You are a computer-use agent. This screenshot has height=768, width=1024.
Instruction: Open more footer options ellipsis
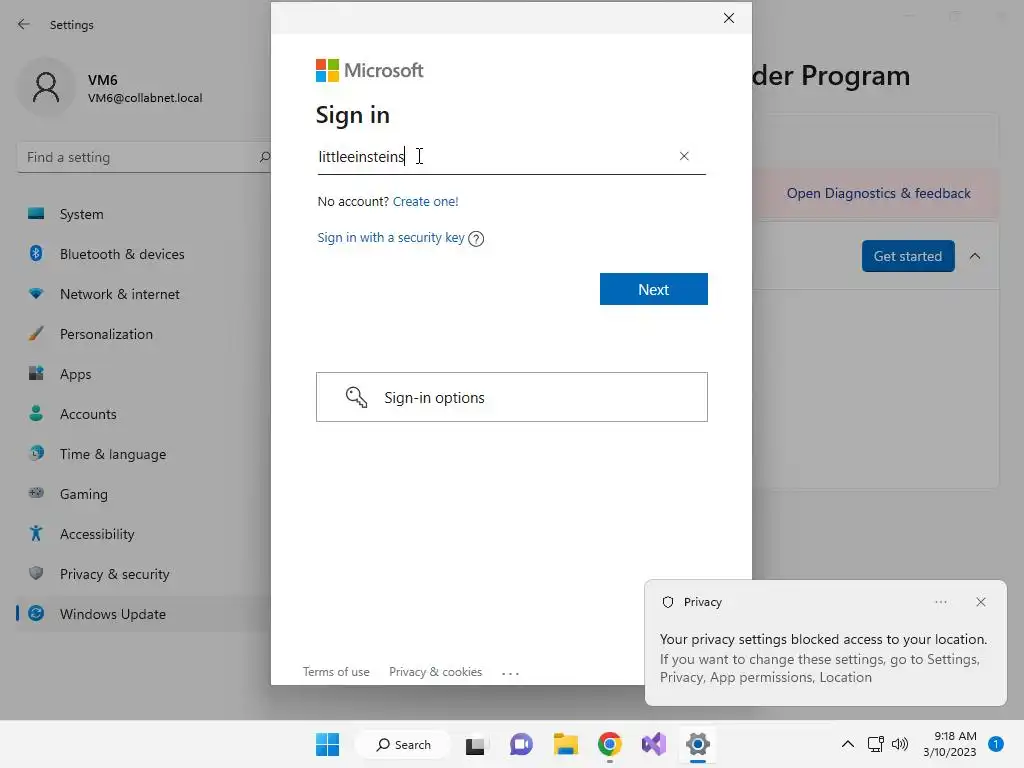pos(511,673)
